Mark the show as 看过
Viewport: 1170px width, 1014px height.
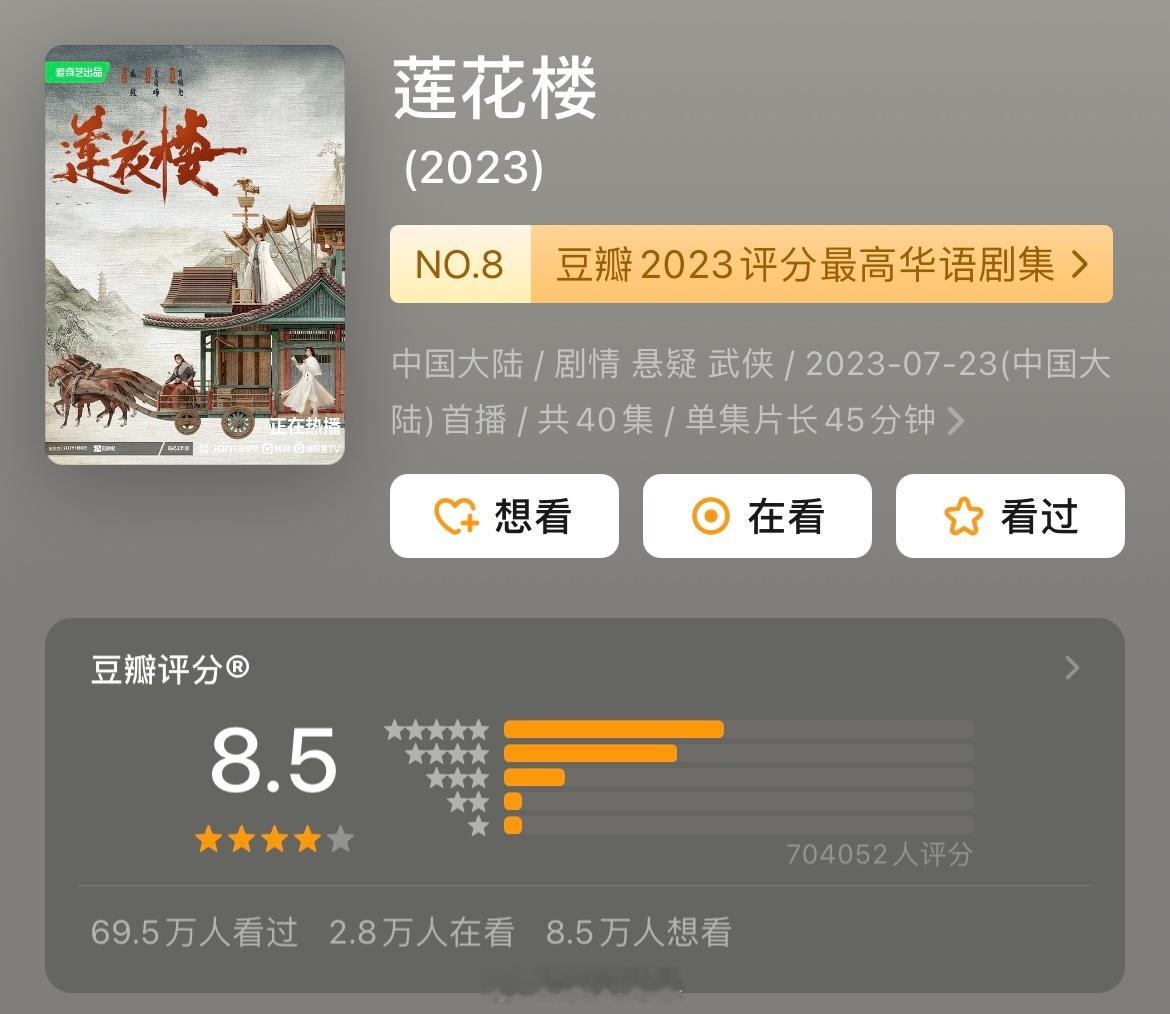click(x=1010, y=516)
